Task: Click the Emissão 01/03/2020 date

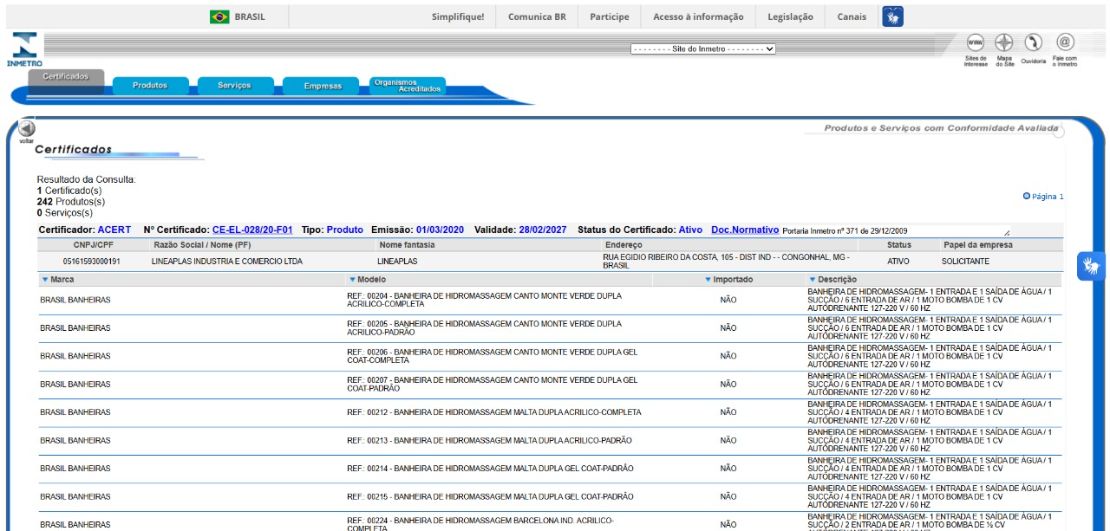Action: (440, 230)
